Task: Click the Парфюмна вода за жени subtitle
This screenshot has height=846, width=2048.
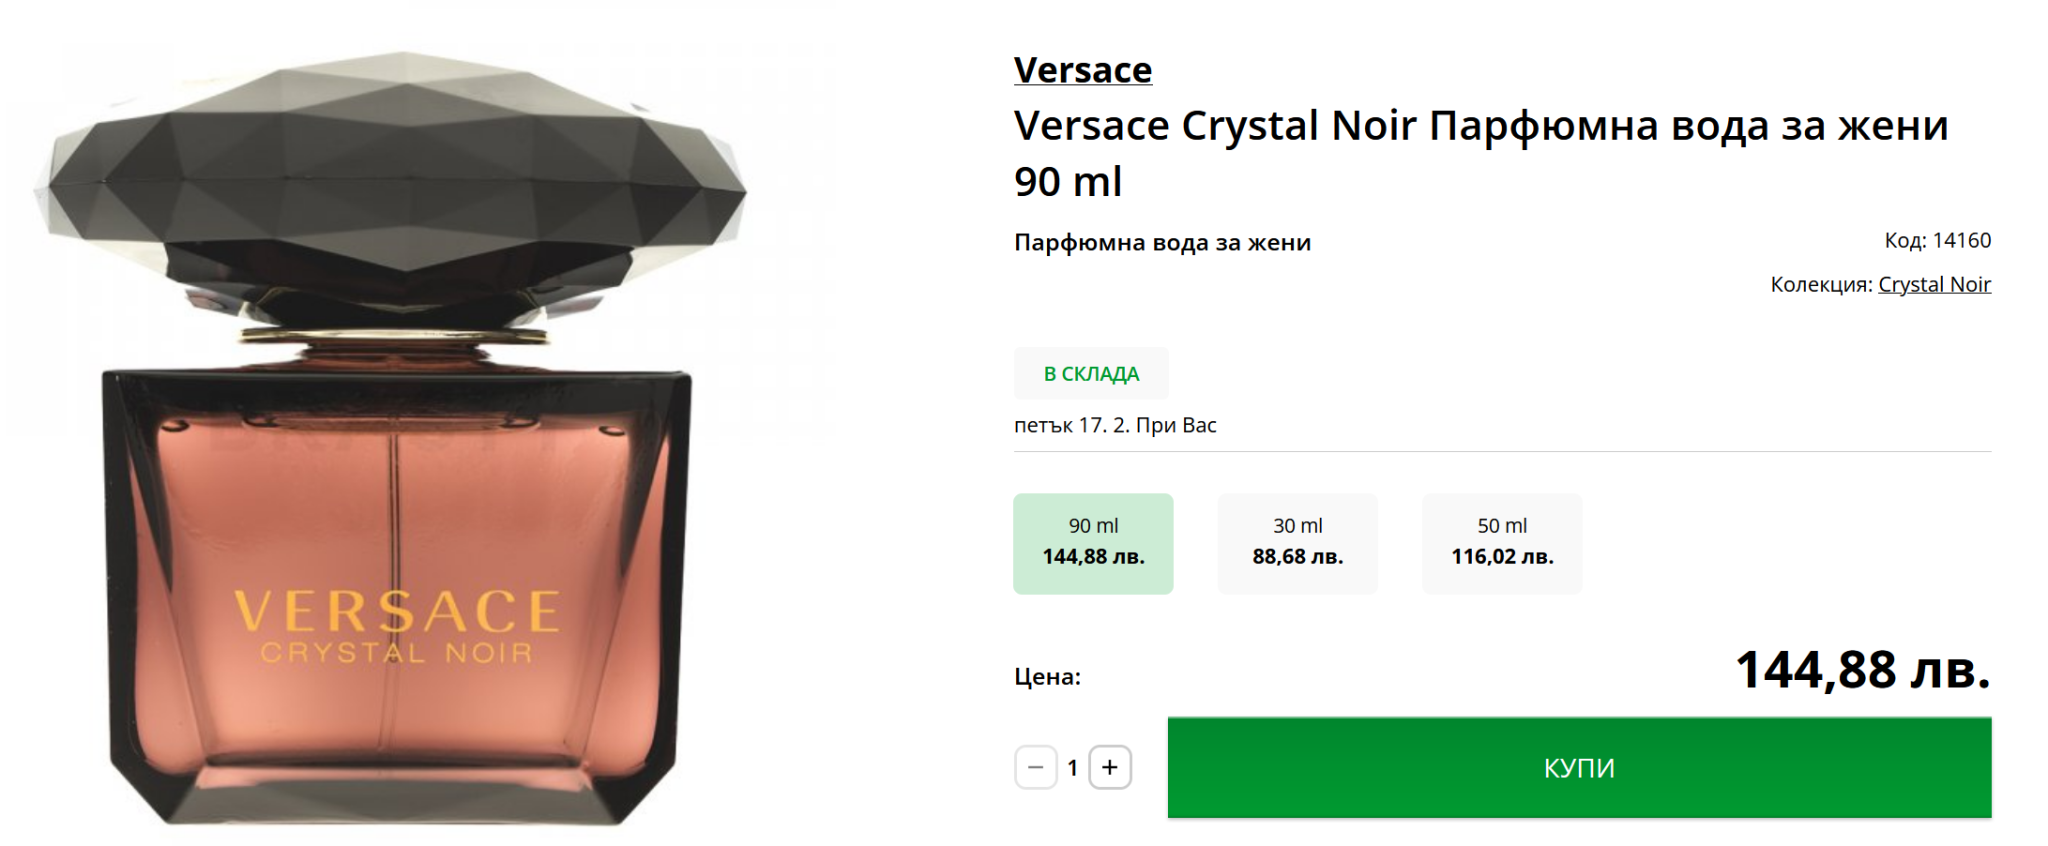Action: coord(1162,242)
